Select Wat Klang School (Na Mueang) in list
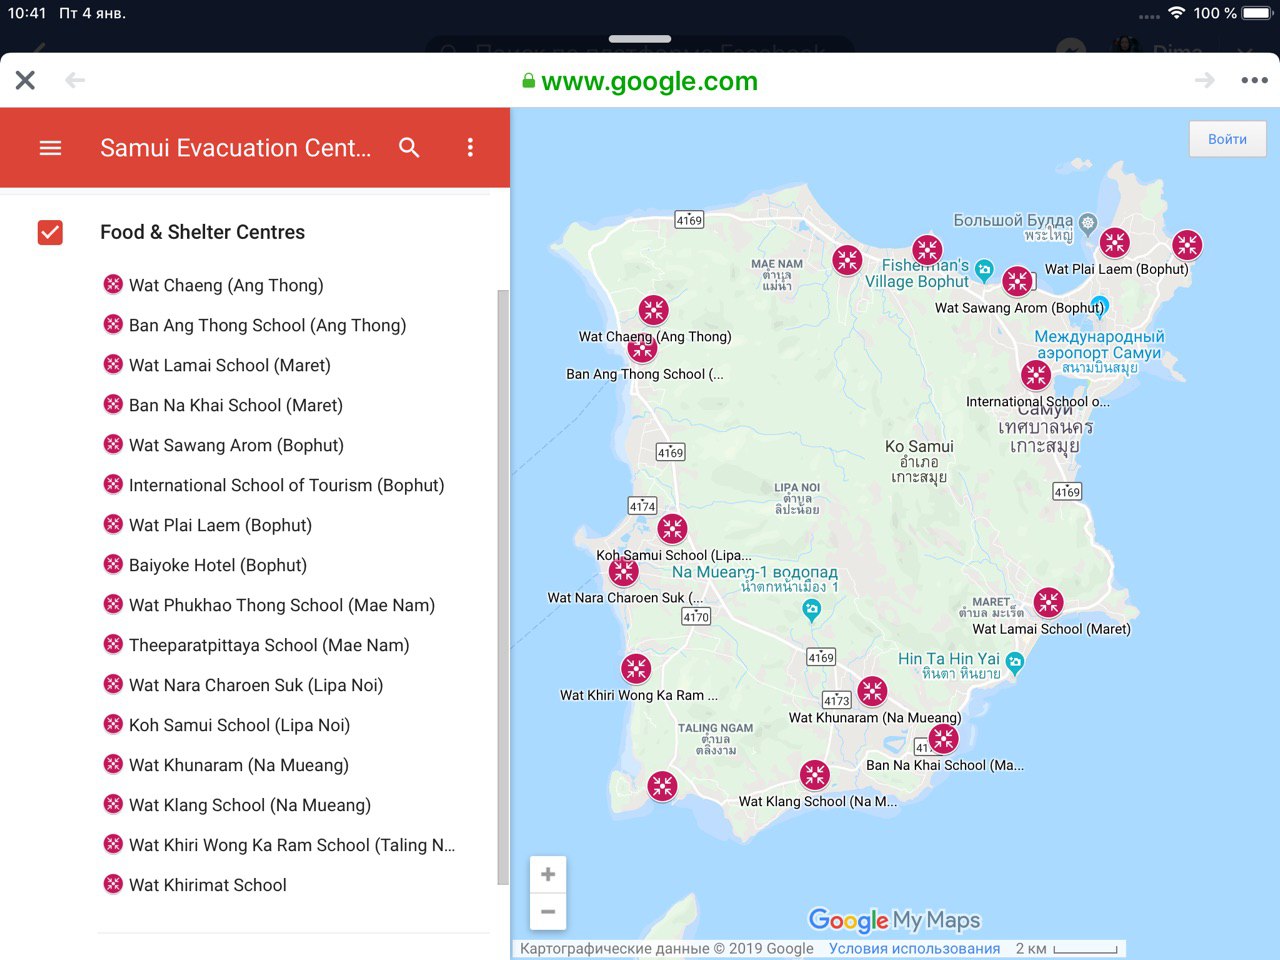1280x960 pixels. tap(249, 805)
